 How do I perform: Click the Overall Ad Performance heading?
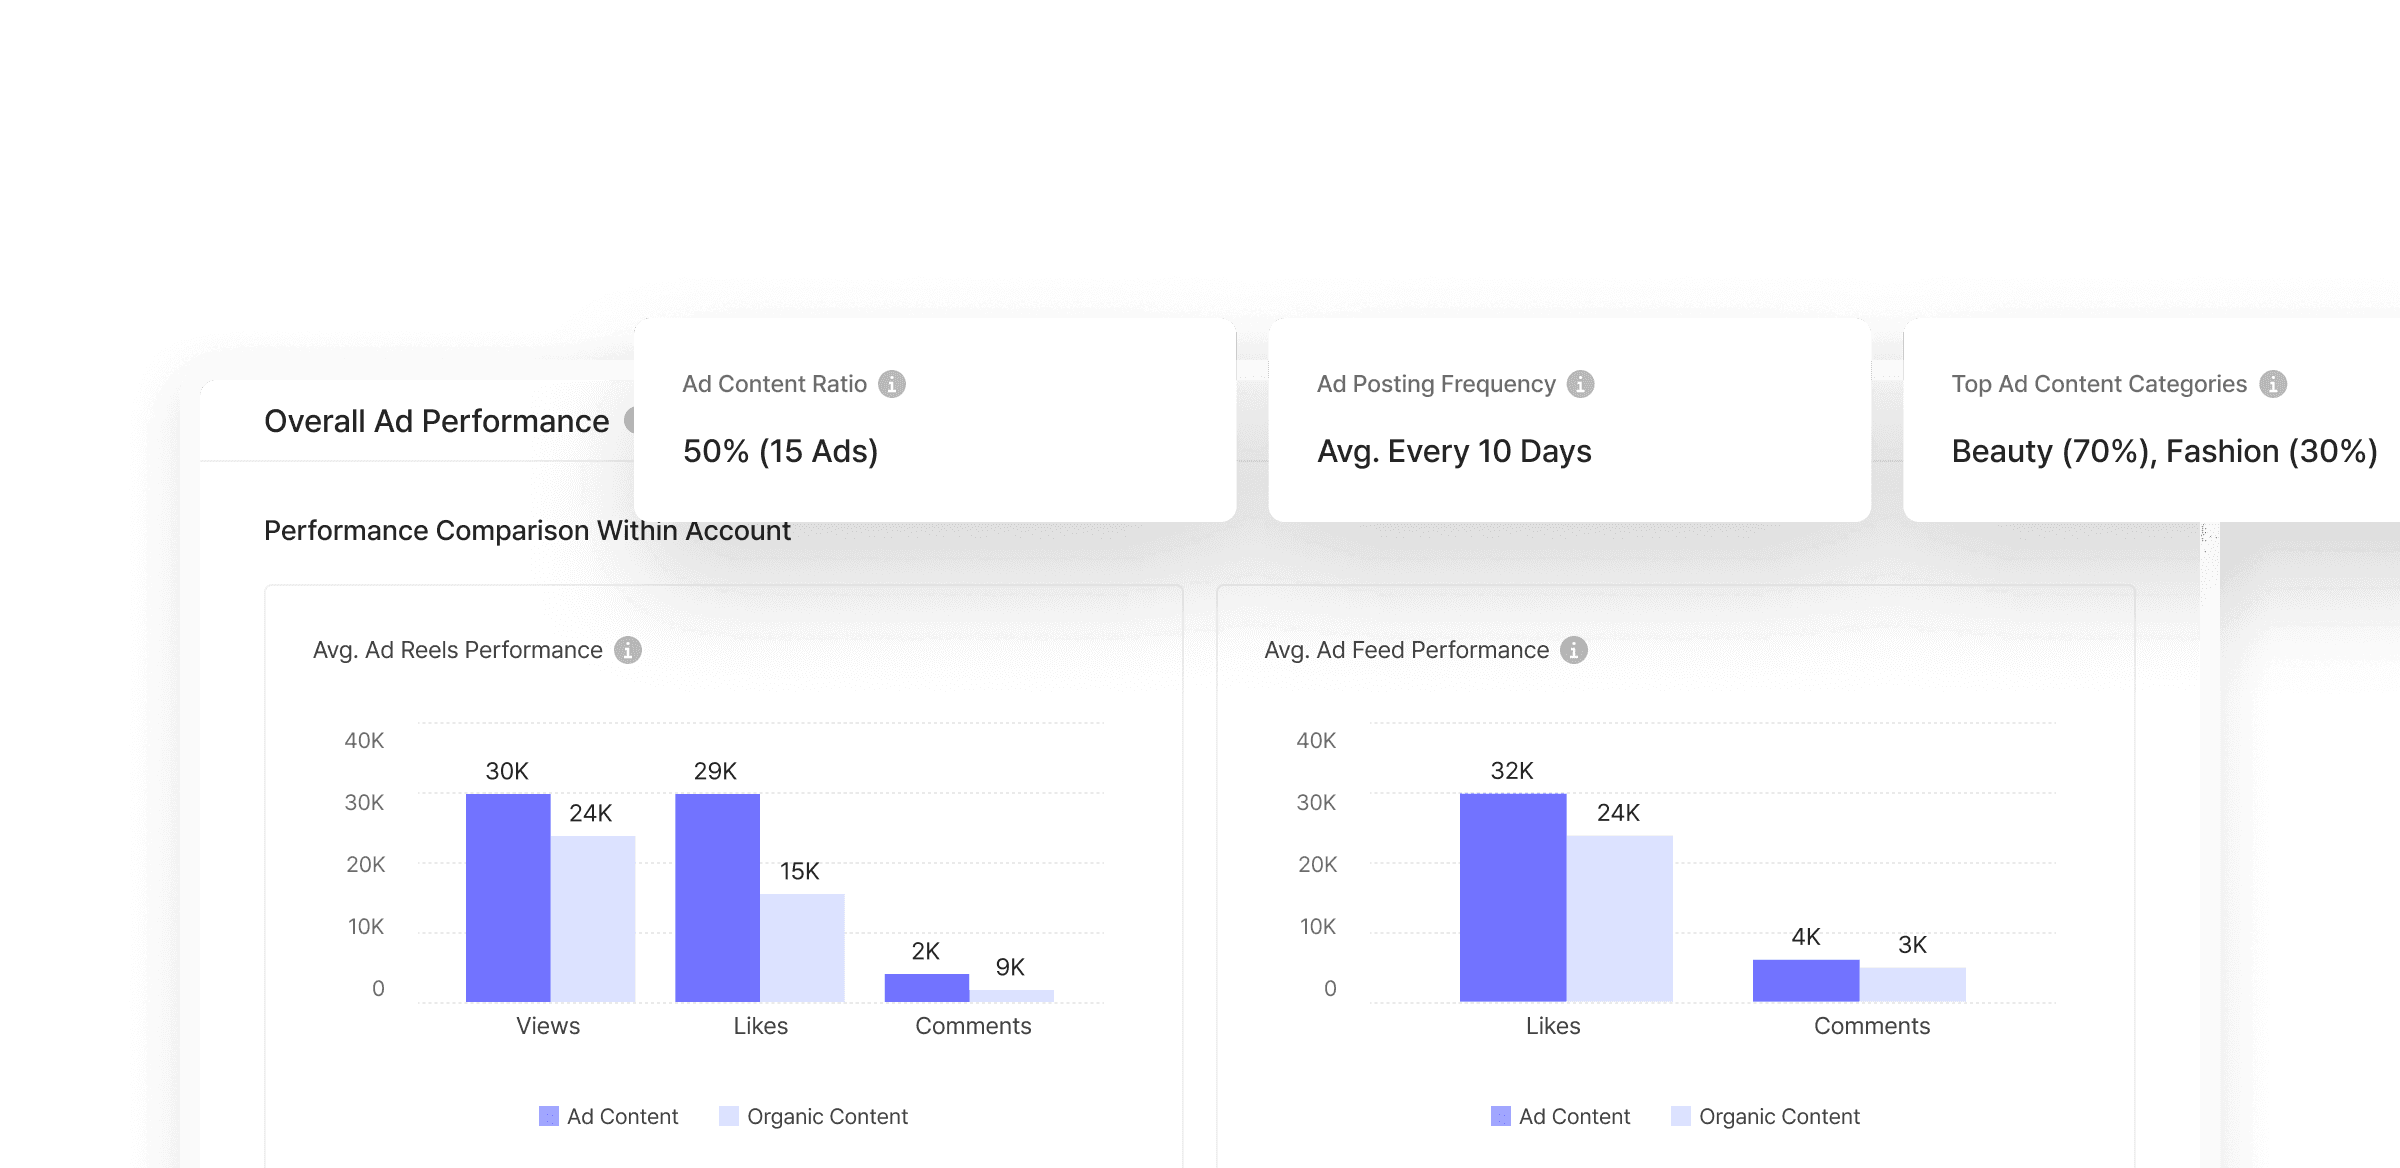[x=436, y=421]
